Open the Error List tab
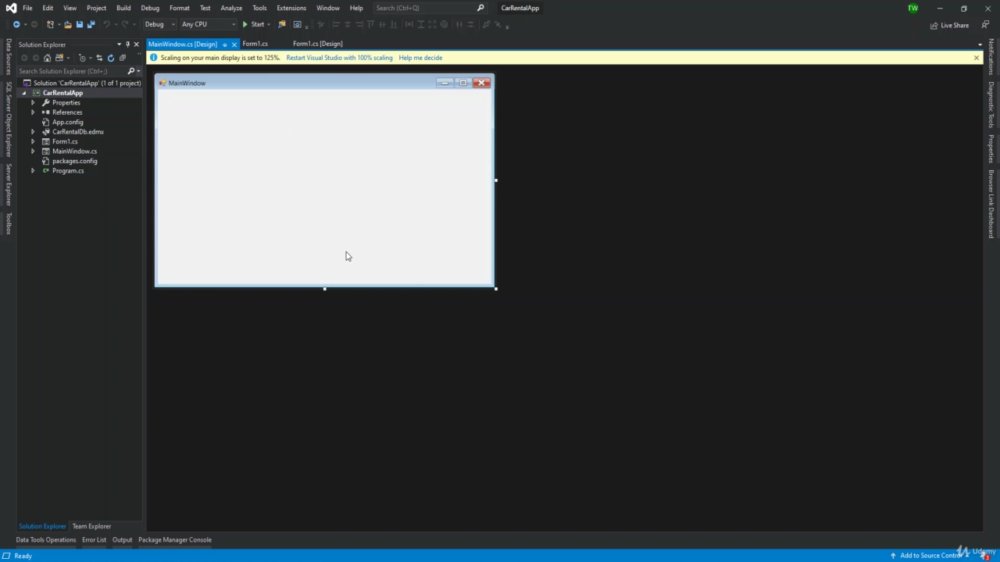Screen dimensions: 1000x562 click(x=94, y=540)
